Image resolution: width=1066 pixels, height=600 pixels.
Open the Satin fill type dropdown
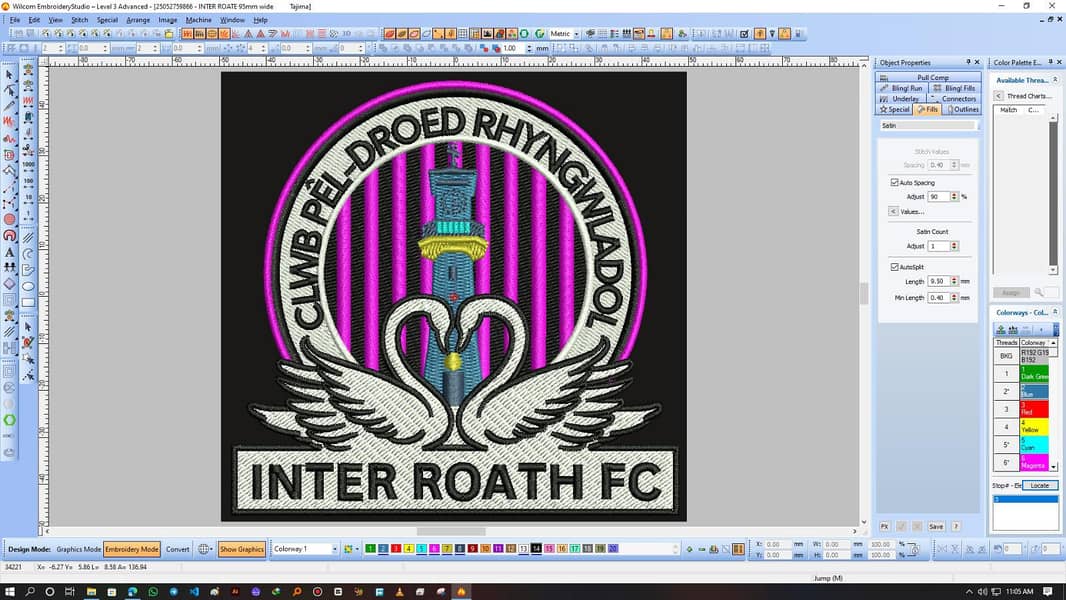coord(928,126)
